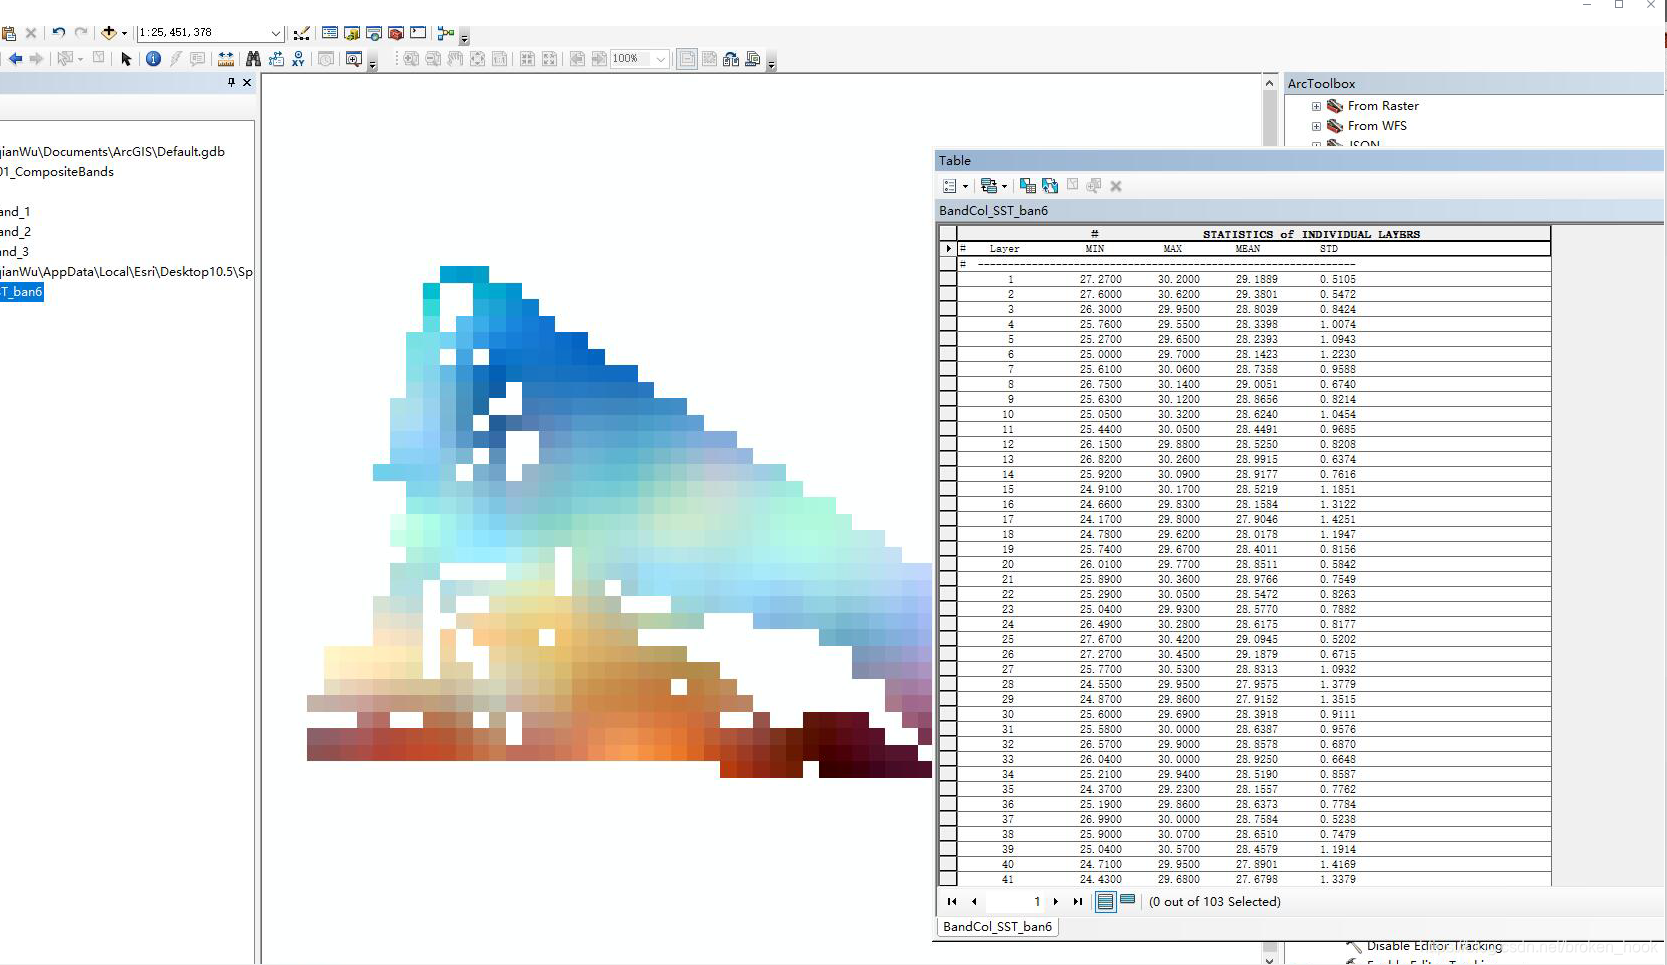
Task: Expand the From WFS toolbox entry
Action: (1316, 126)
